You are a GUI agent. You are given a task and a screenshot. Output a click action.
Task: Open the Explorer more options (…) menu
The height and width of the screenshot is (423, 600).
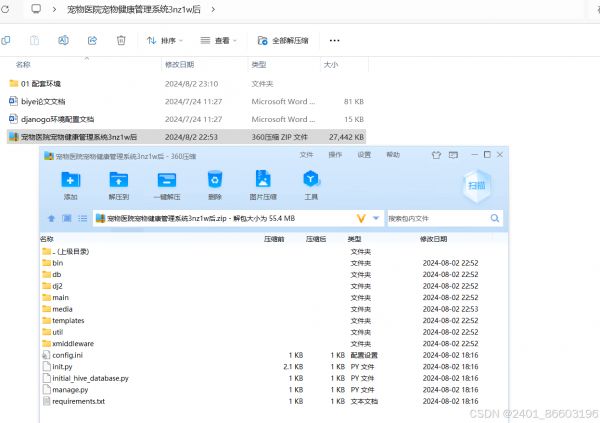334,40
